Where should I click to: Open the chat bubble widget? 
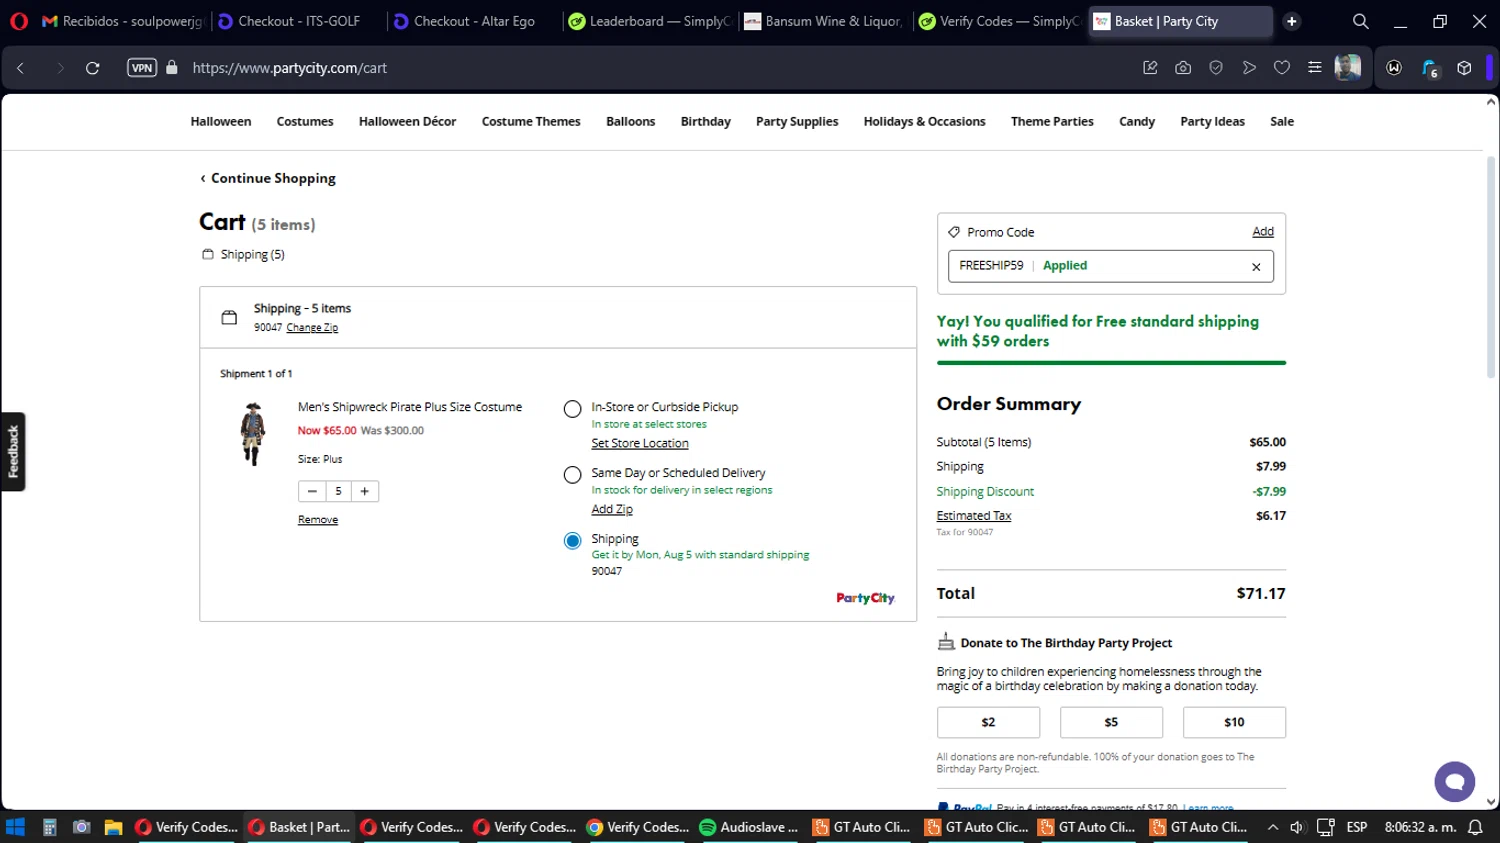(1455, 781)
